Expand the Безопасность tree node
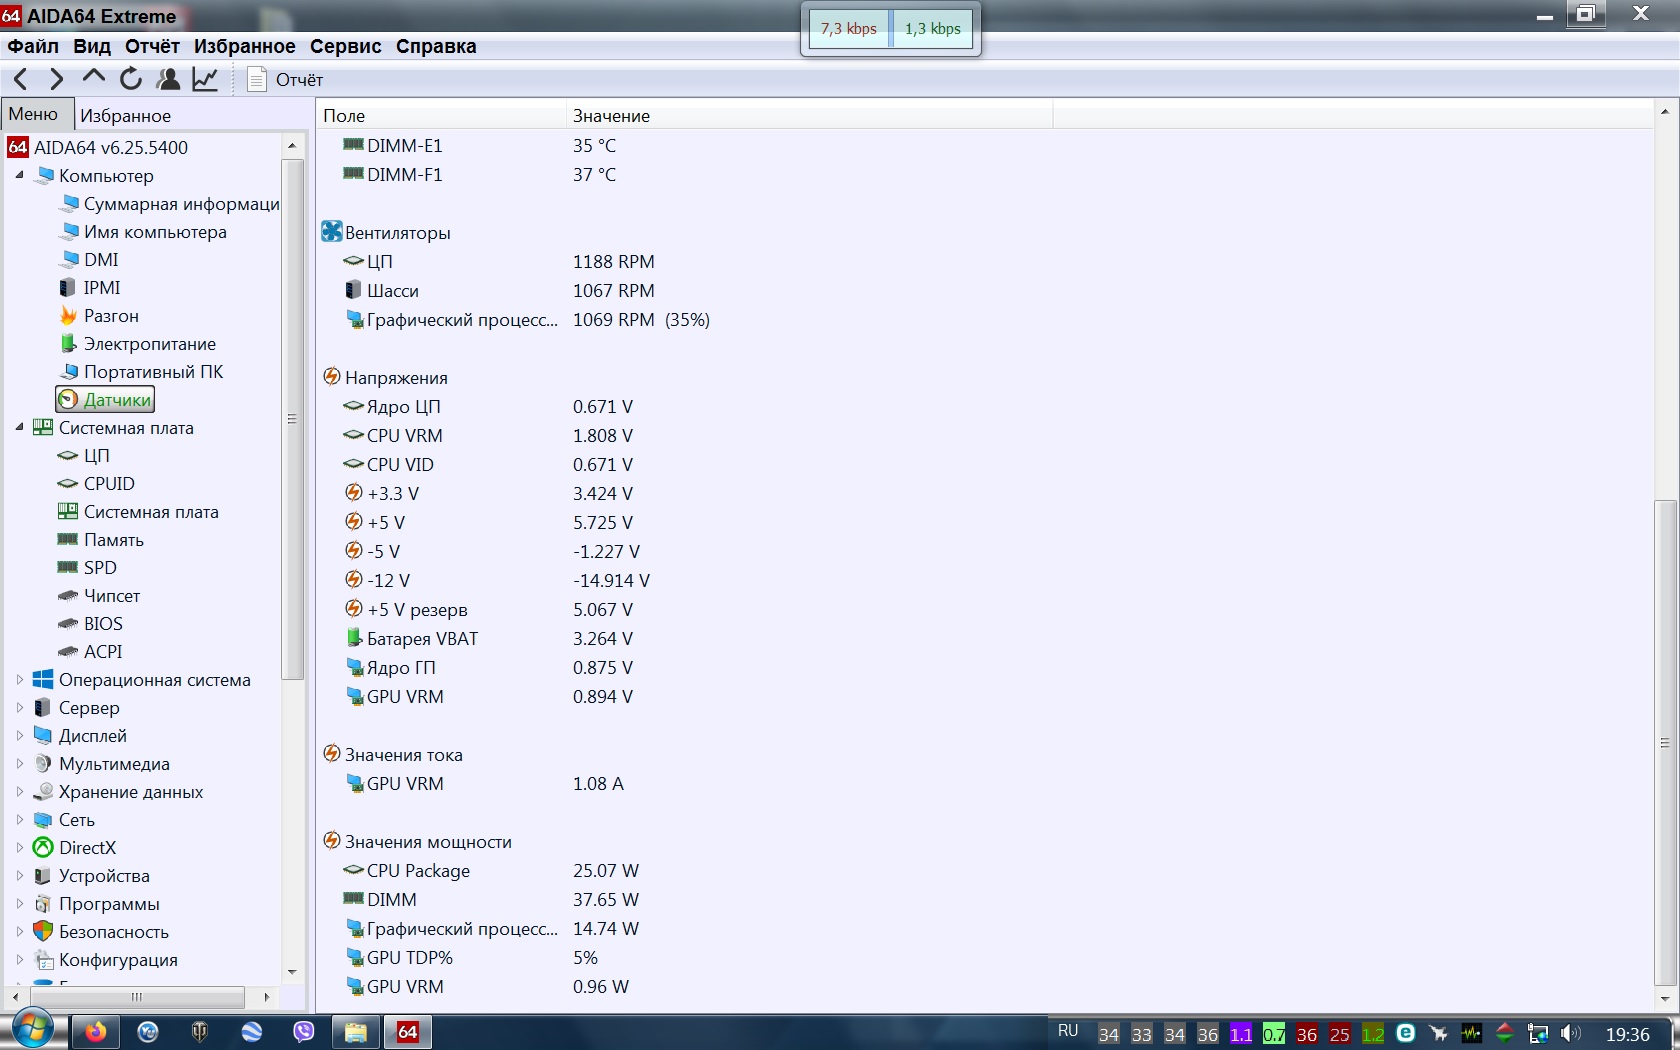This screenshot has width=1680, height=1050. coord(19,931)
